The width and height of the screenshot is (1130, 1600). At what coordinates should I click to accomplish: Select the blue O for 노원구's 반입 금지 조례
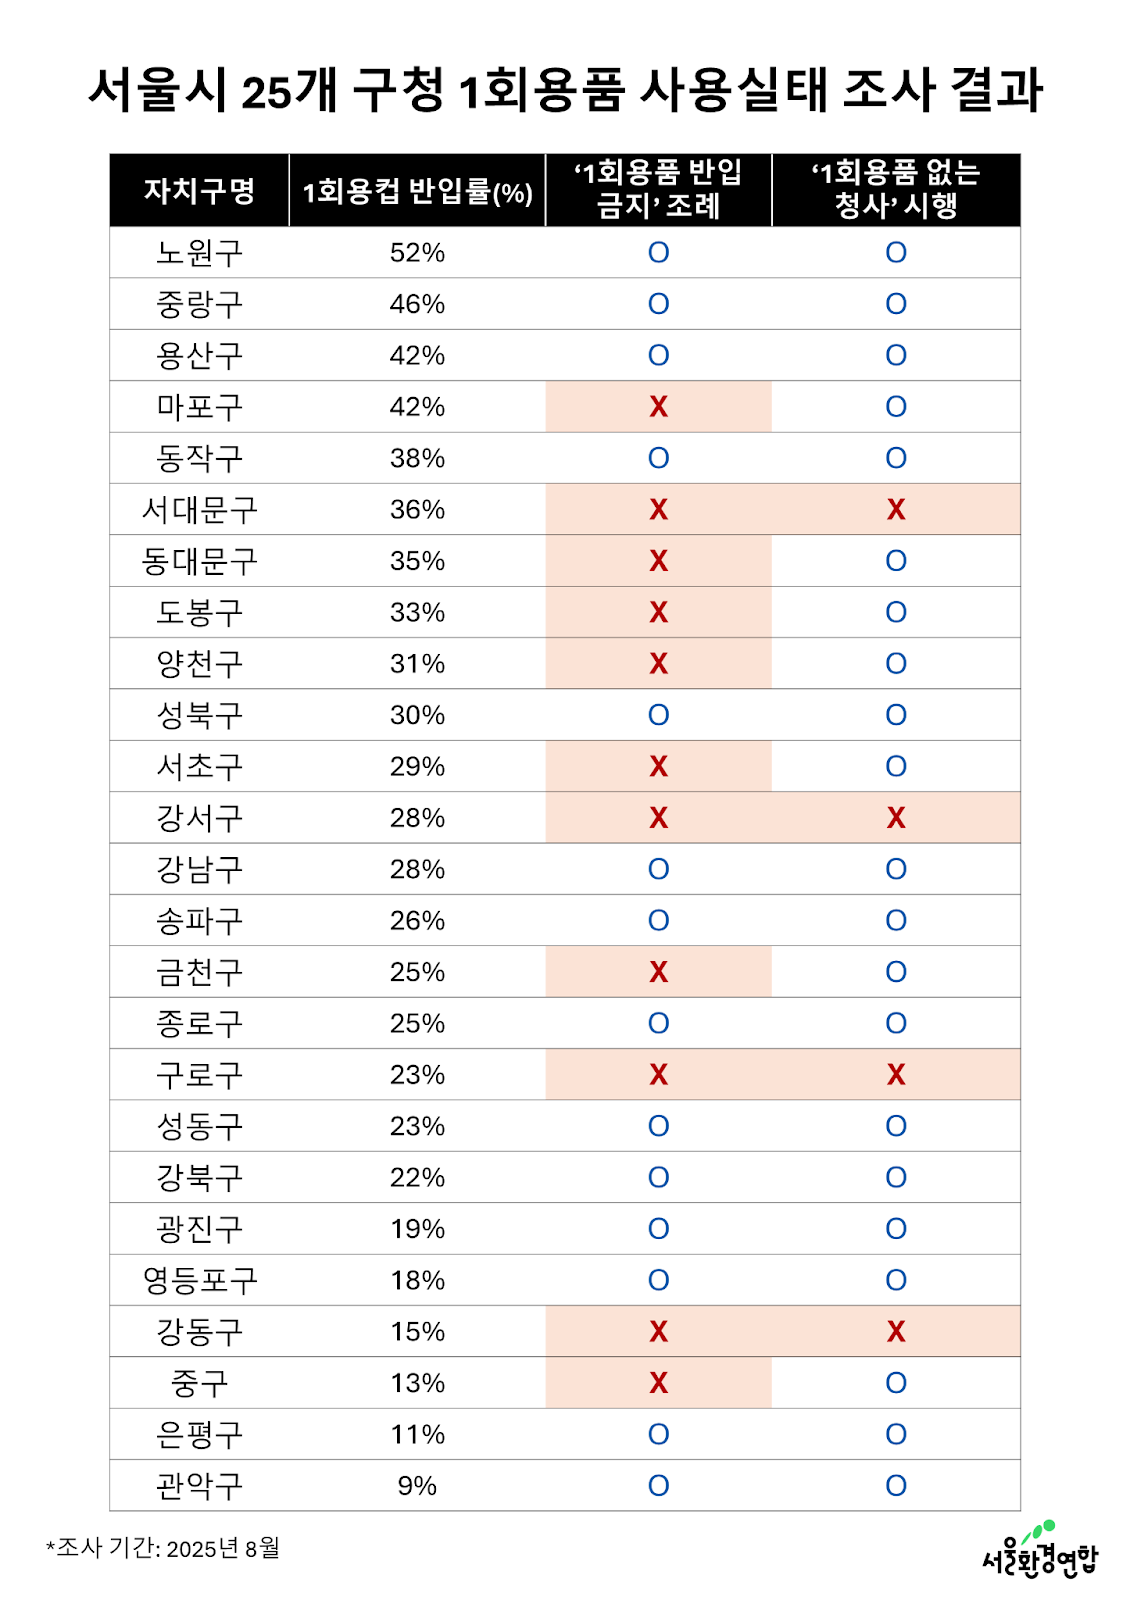coord(658,253)
